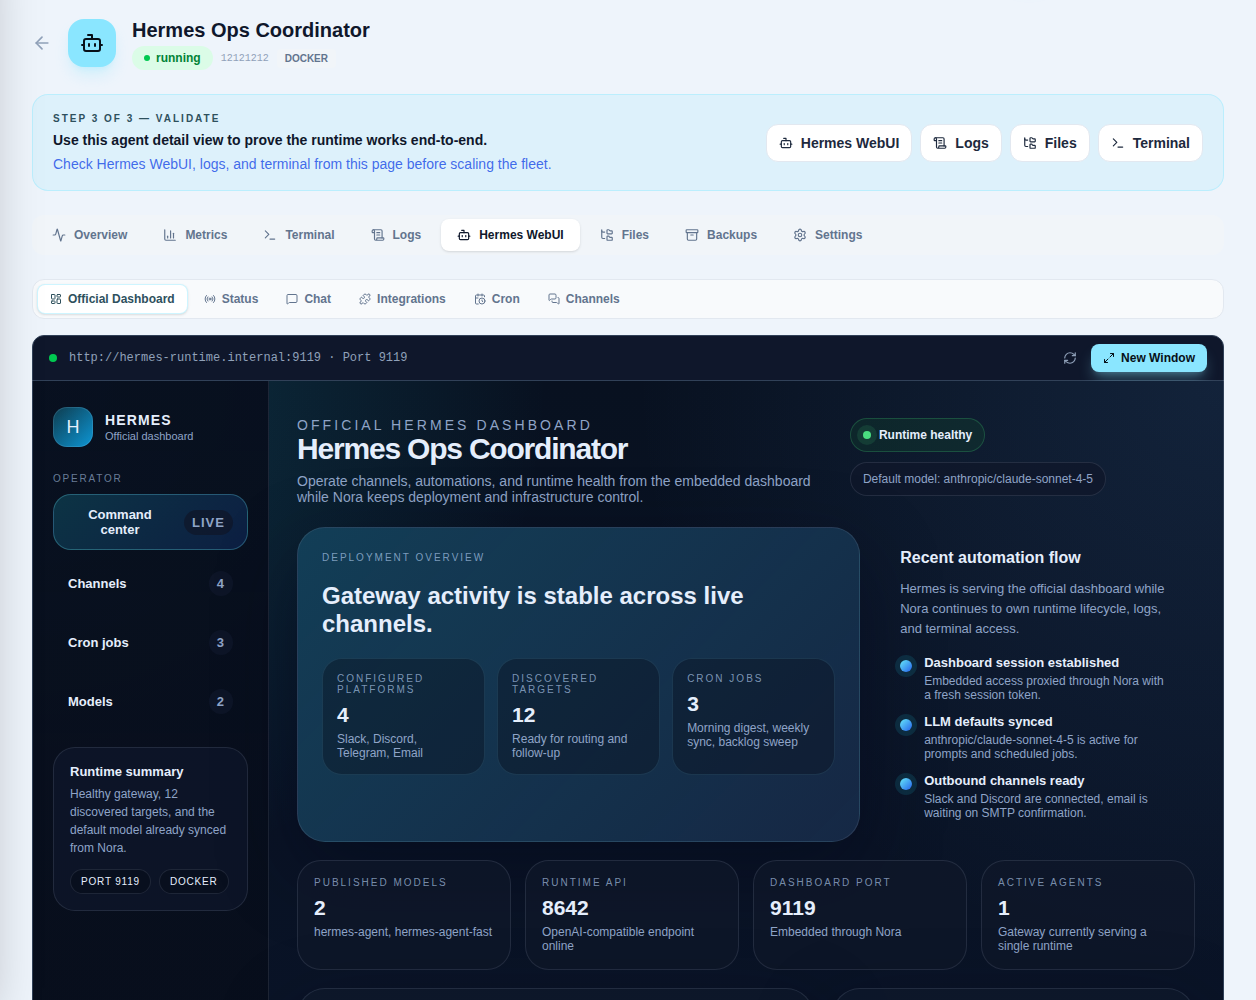Click the Configured Platforms card
1256x1000 pixels.
tap(403, 716)
